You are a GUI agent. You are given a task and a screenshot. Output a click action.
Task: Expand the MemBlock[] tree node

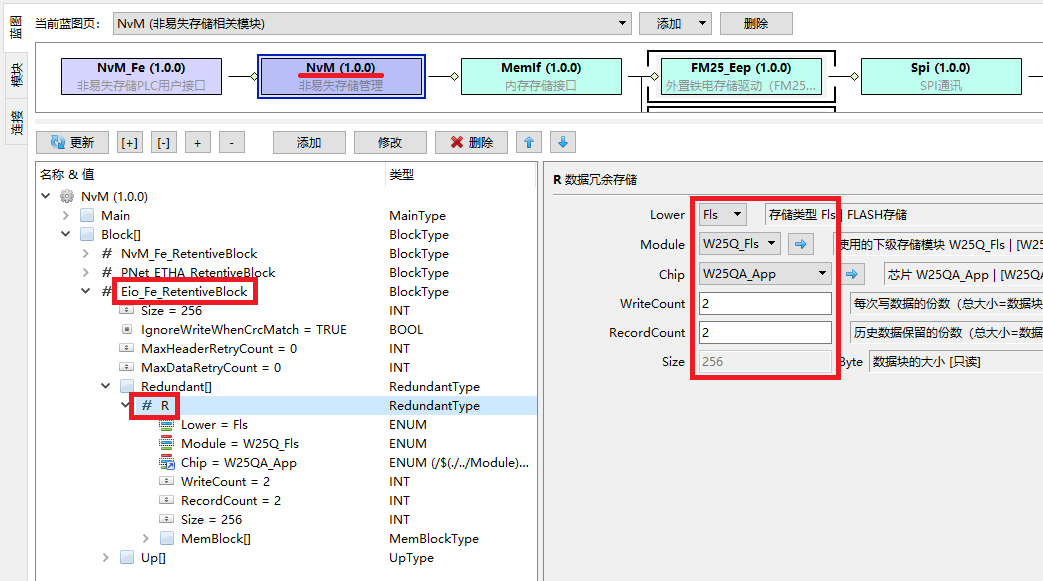(146, 539)
